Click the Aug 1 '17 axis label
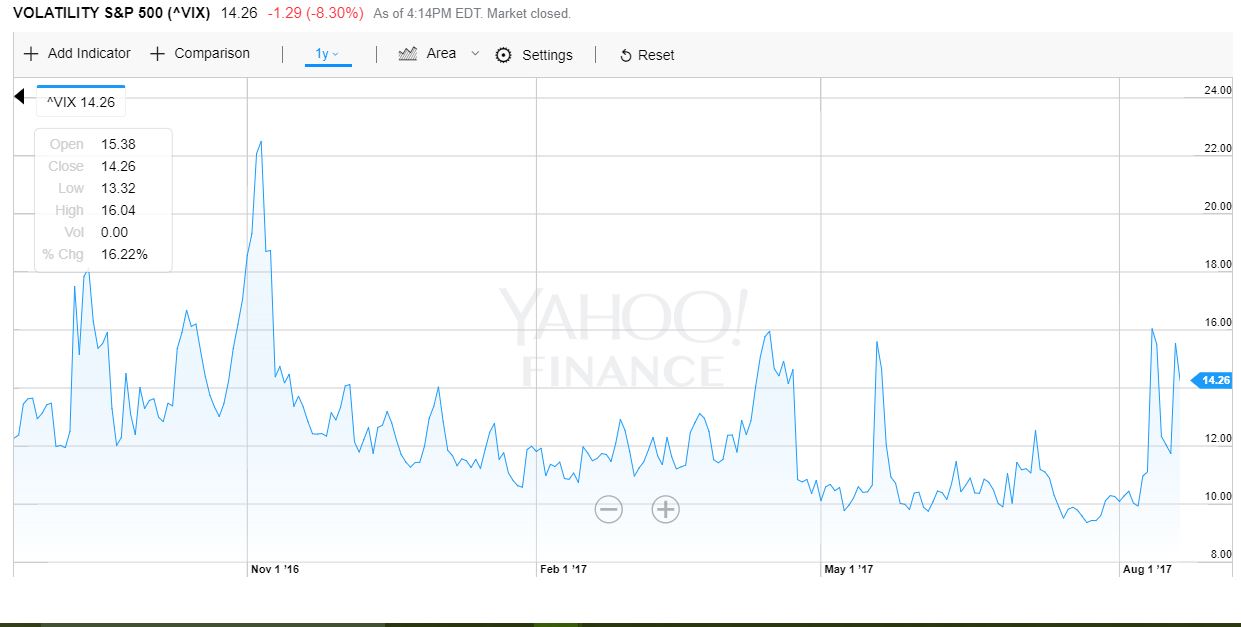This screenshot has height=627, width=1241. 1148,569
